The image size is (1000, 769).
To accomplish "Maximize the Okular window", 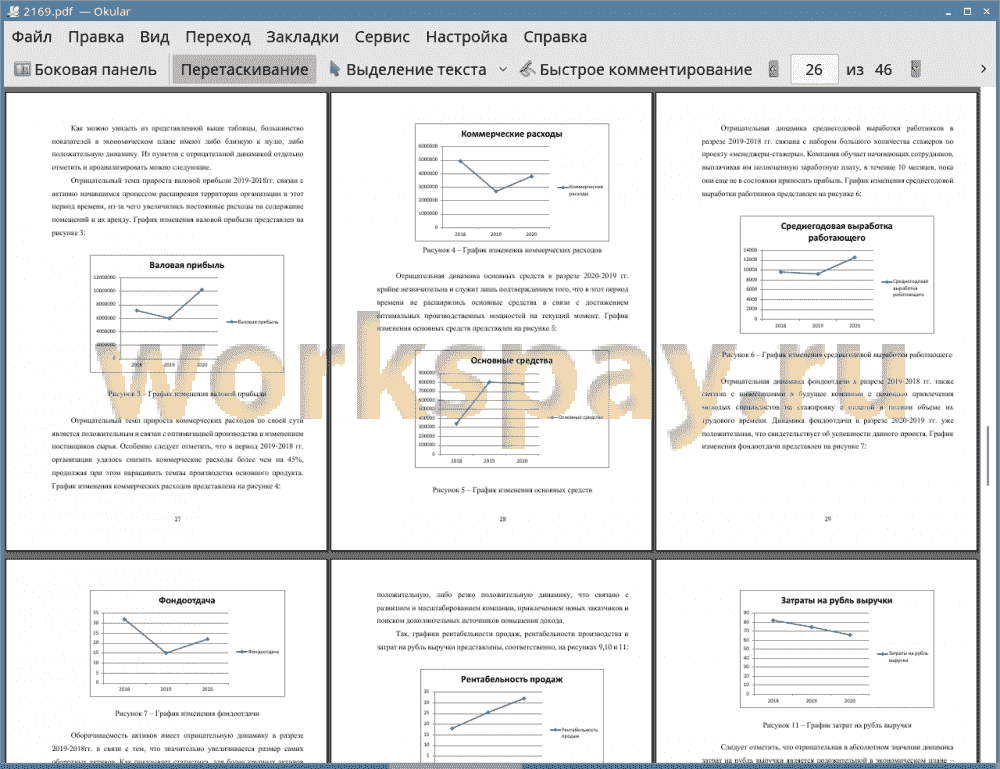I will click(x=967, y=11).
